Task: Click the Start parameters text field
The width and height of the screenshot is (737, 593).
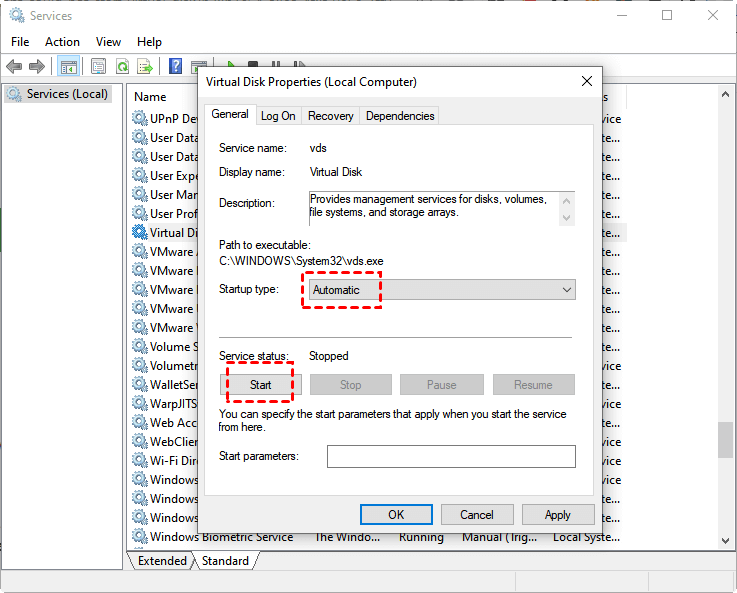Action: click(451, 457)
